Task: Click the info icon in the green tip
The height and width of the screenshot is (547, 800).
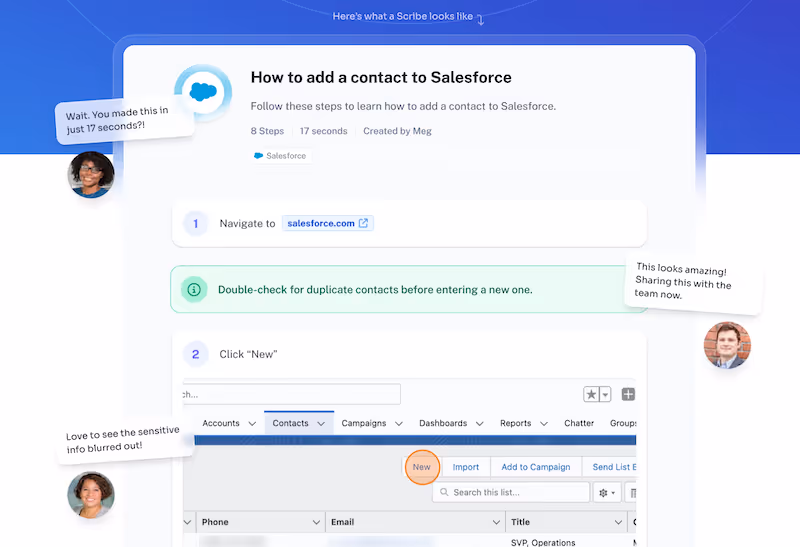Action: coord(194,289)
